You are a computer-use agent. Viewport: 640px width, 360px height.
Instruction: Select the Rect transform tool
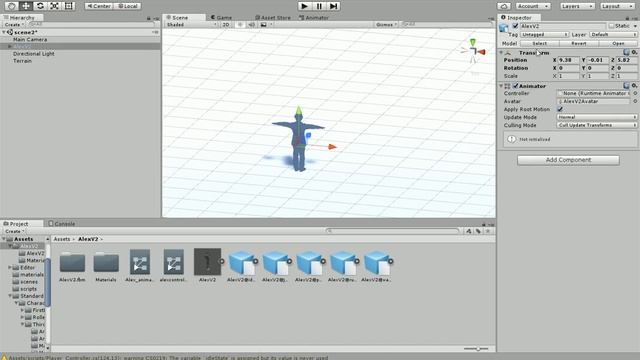pos(69,6)
